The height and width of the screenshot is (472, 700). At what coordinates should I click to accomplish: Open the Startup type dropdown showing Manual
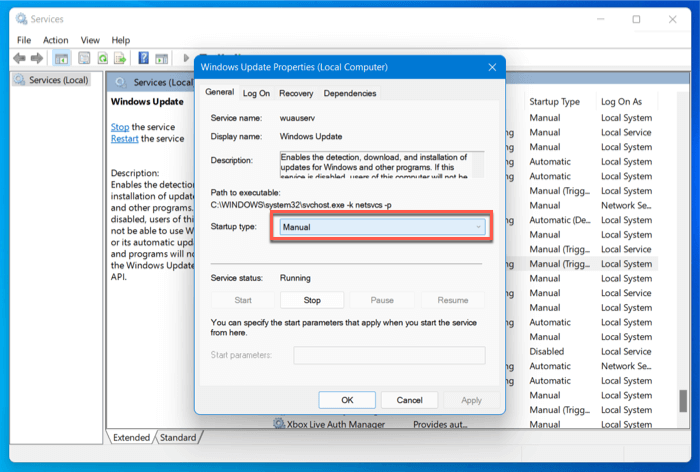(382, 227)
